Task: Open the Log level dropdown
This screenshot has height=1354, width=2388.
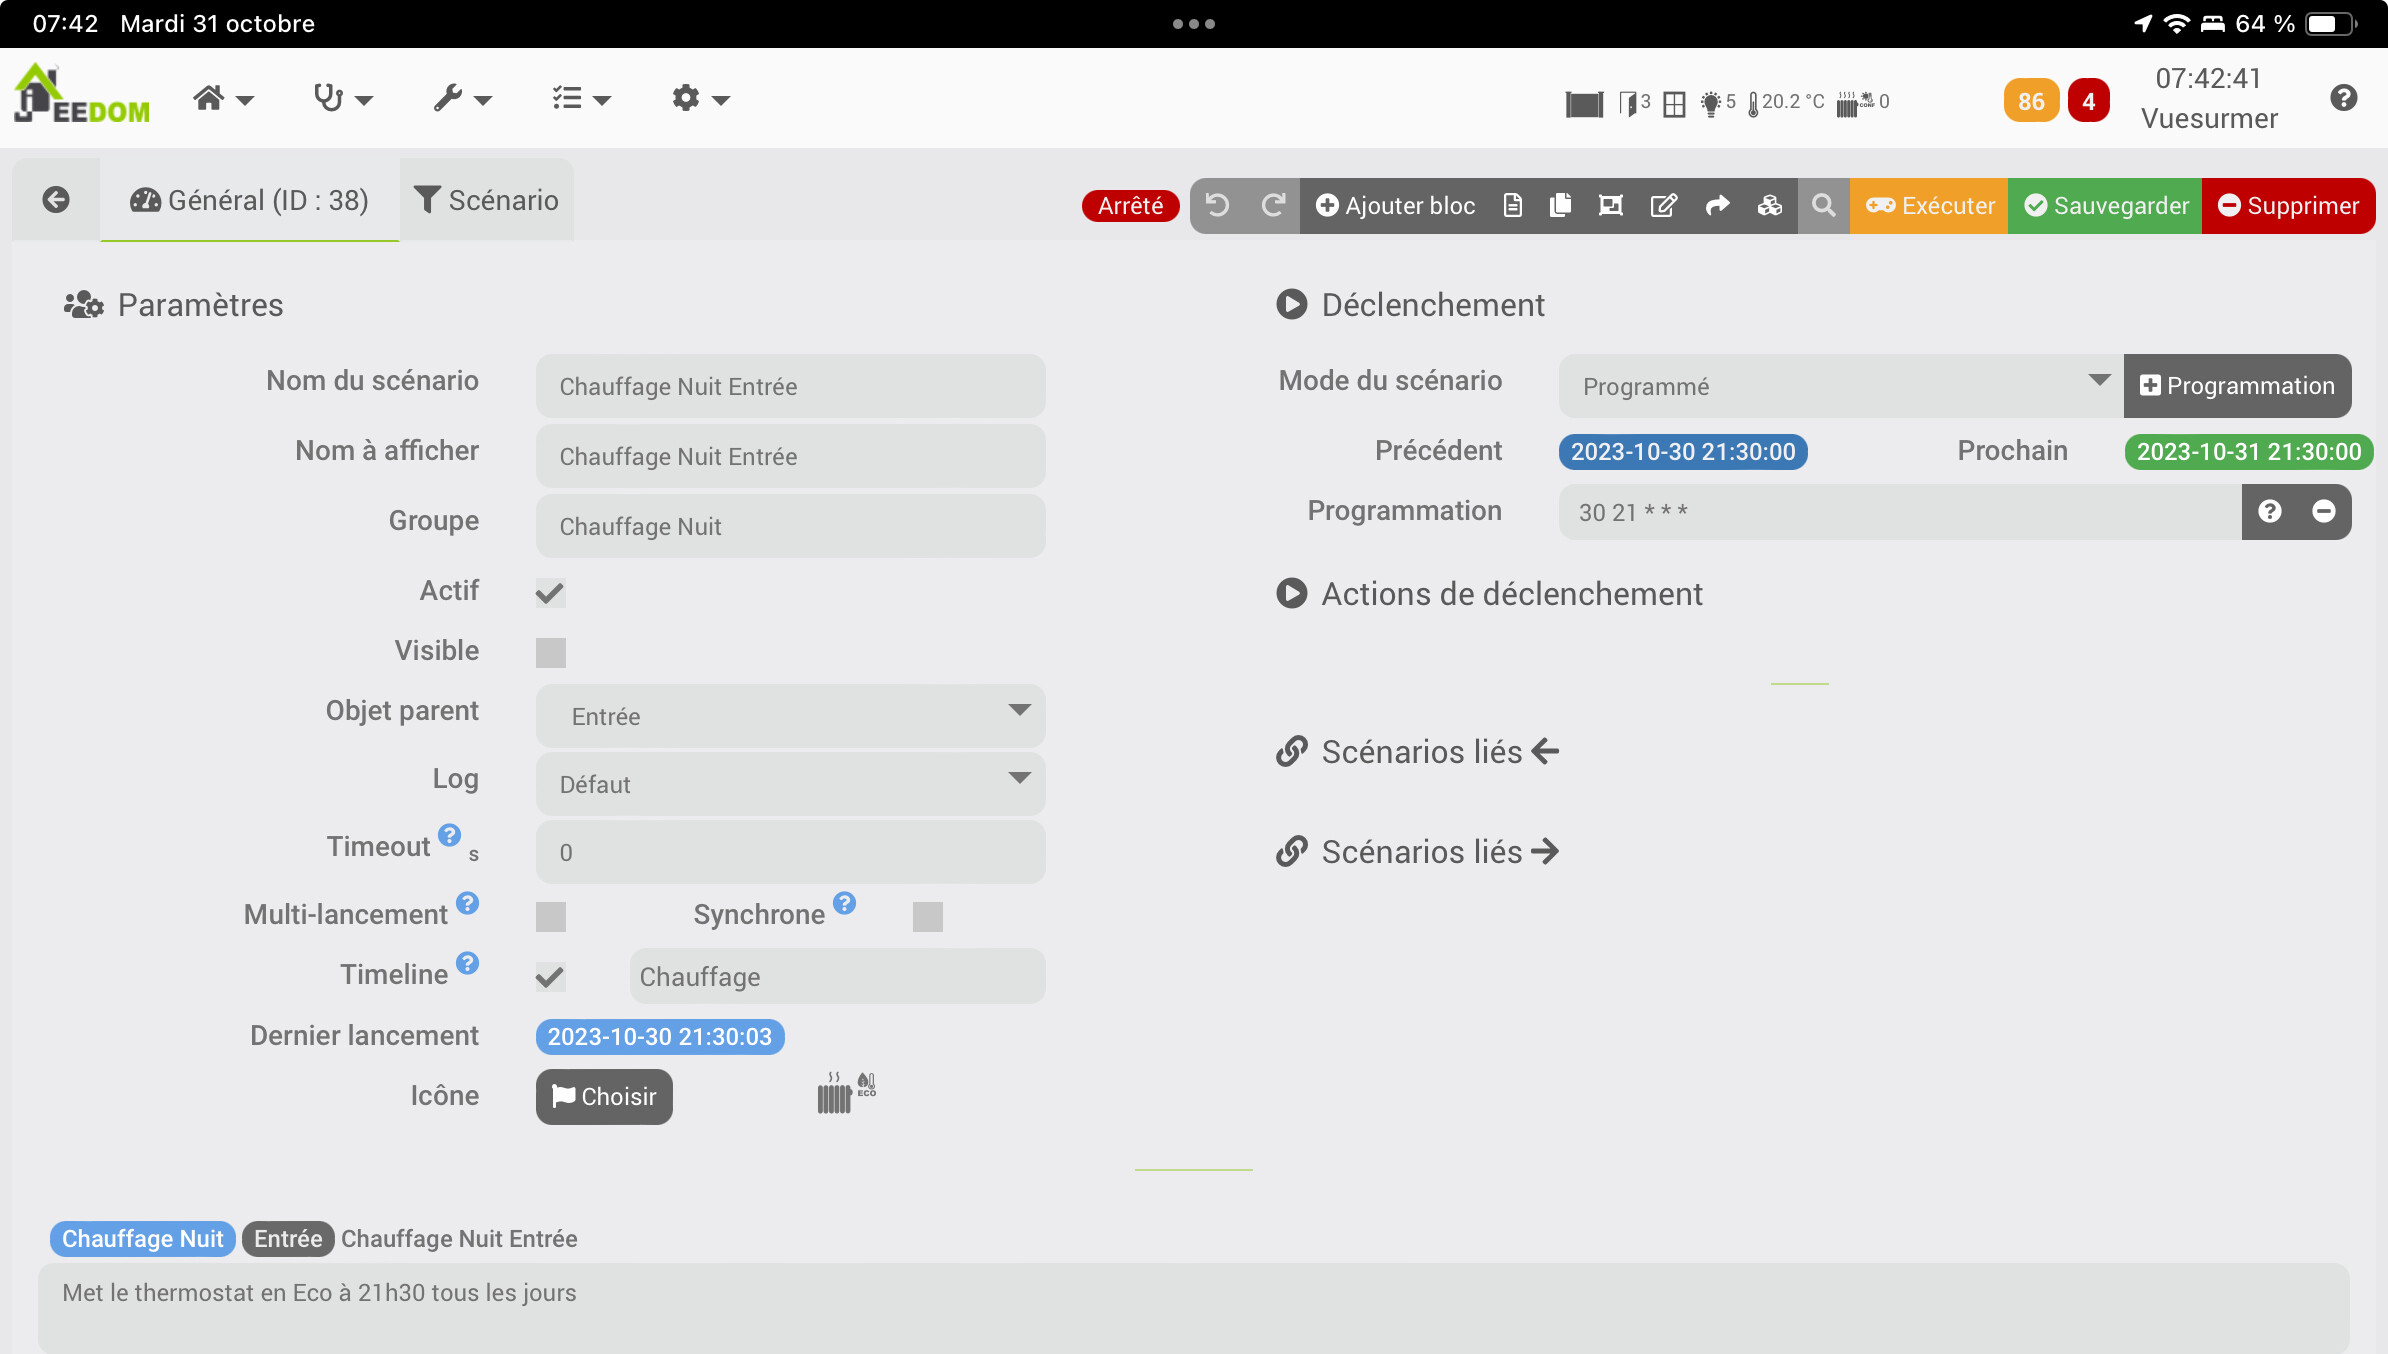Action: [x=790, y=783]
